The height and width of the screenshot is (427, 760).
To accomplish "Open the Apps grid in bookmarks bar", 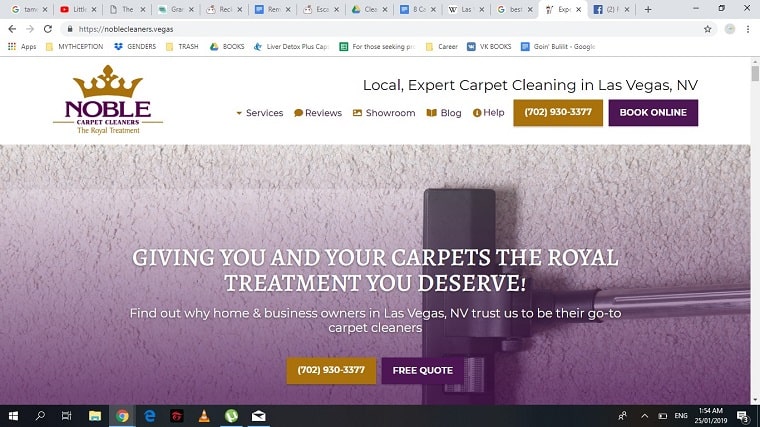I will [x=22, y=47].
